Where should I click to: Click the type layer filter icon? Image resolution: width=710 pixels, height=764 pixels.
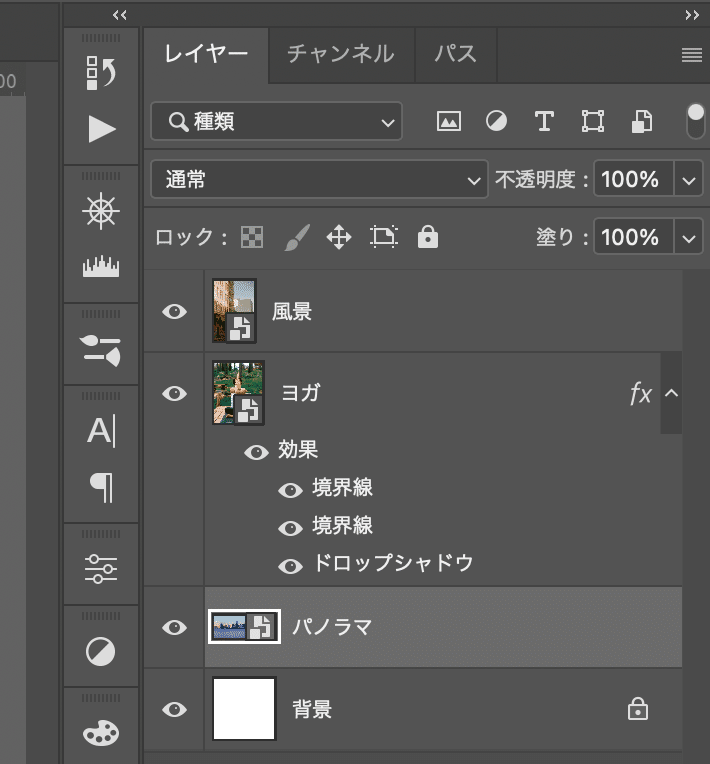[544, 122]
